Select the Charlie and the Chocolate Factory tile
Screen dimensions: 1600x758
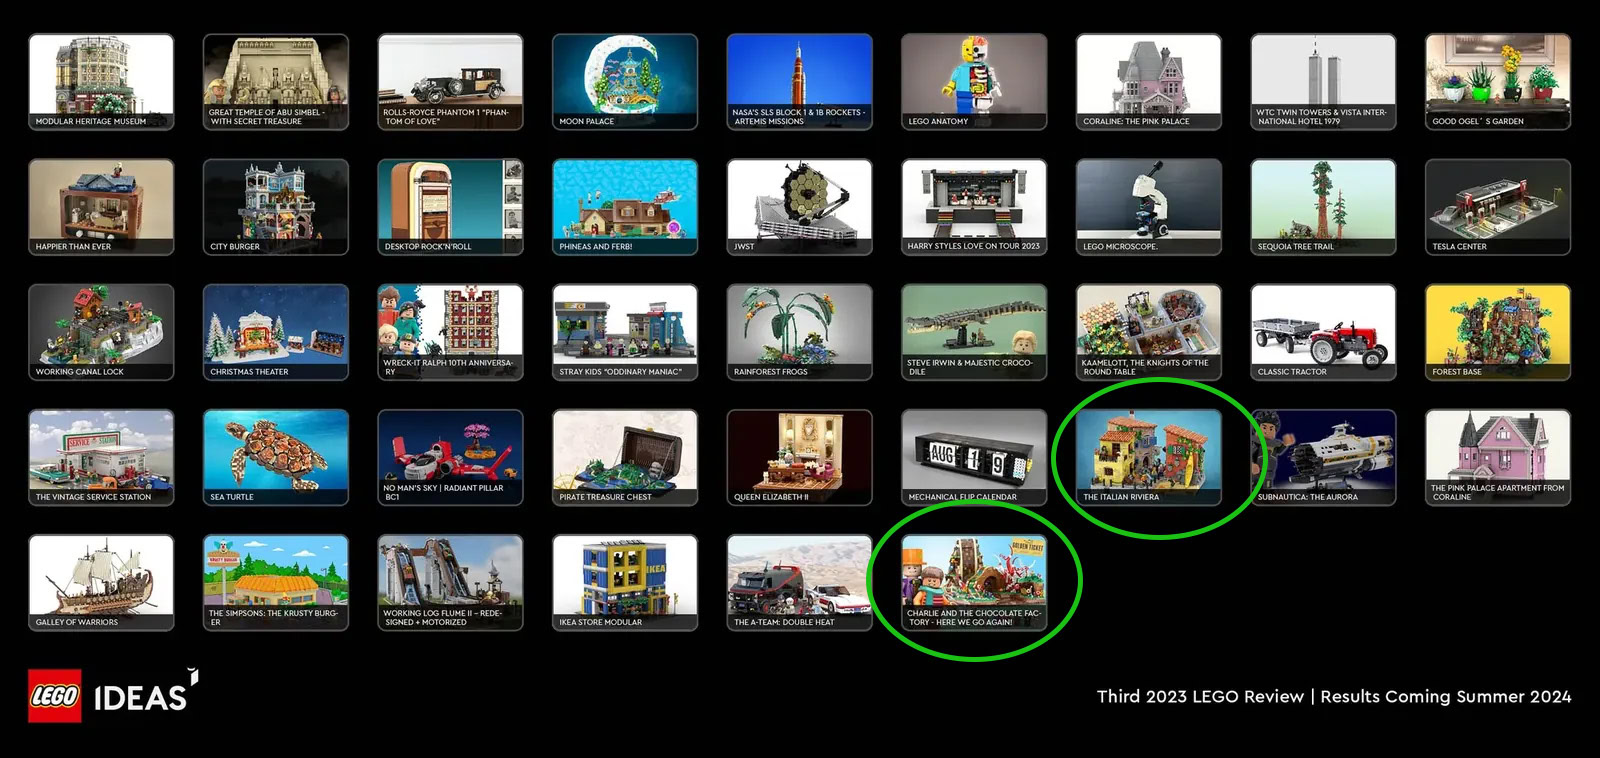tap(974, 582)
